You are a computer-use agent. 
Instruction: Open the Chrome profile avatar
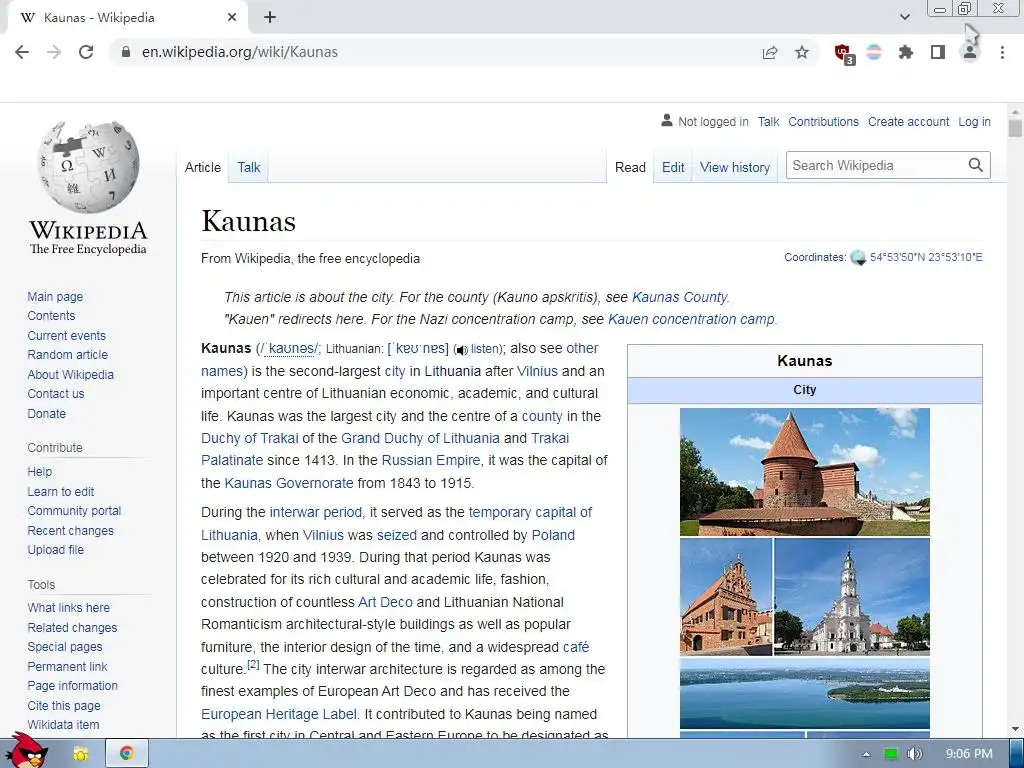click(970, 52)
